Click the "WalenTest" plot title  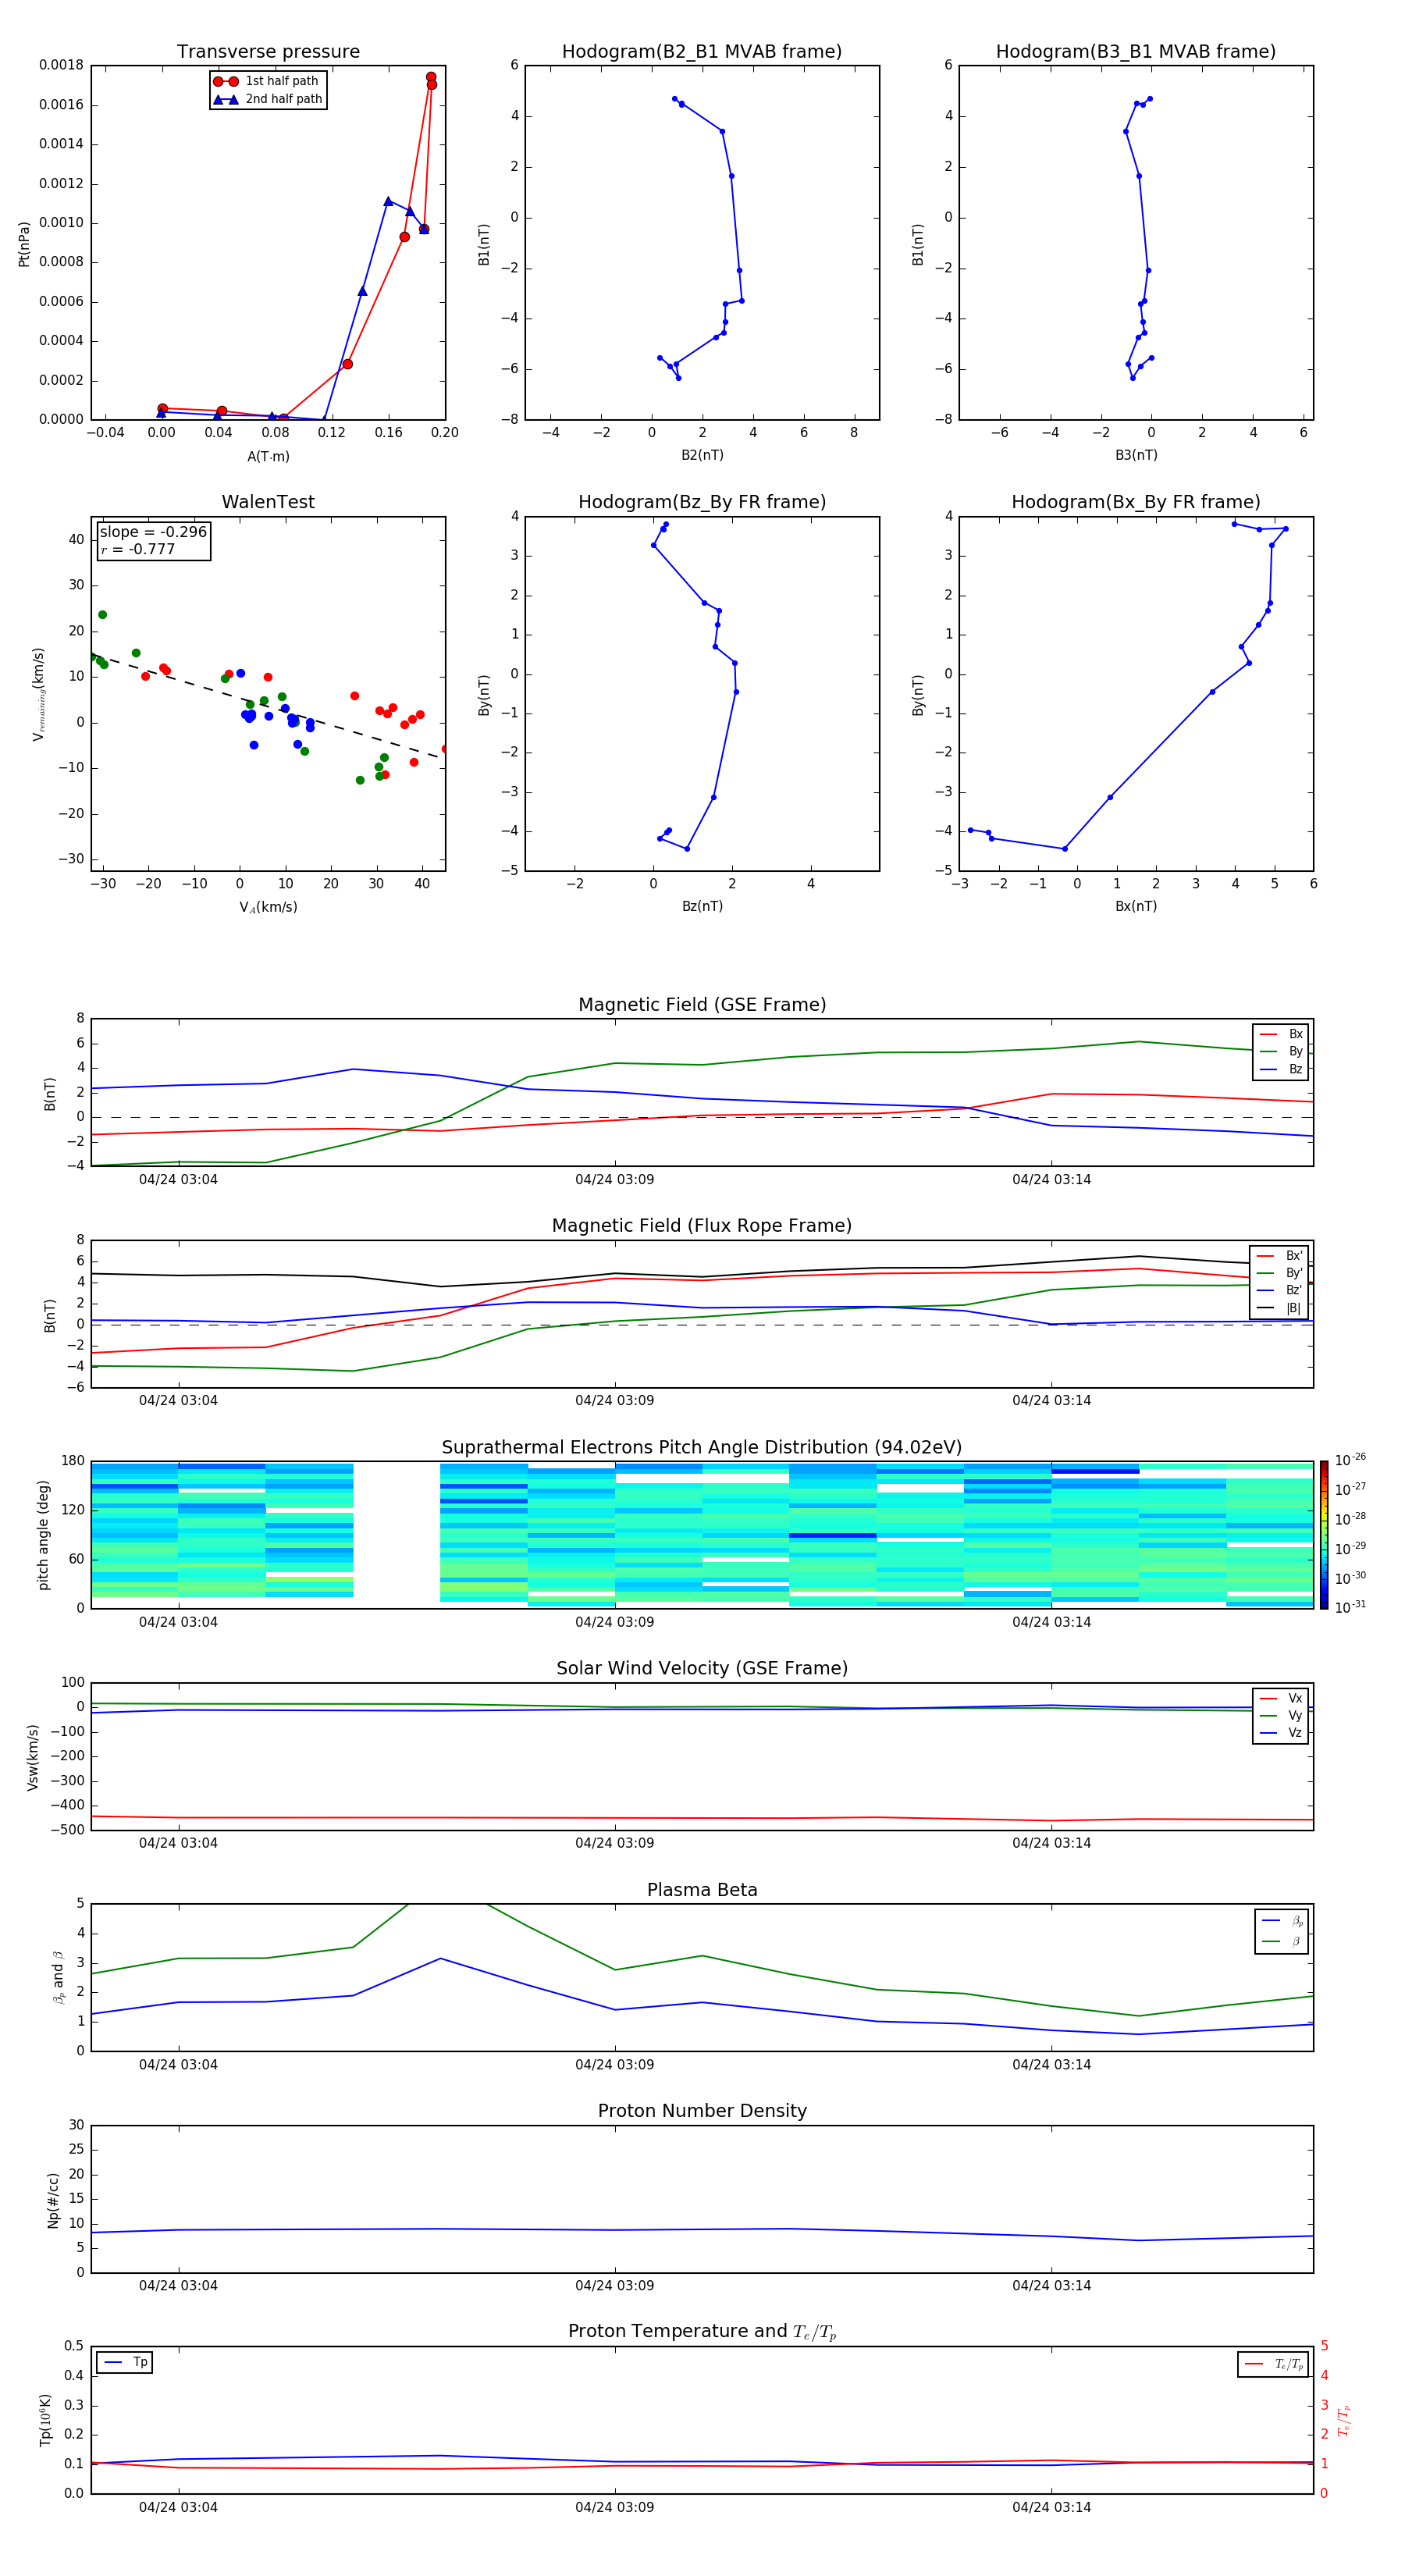point(268,502)
